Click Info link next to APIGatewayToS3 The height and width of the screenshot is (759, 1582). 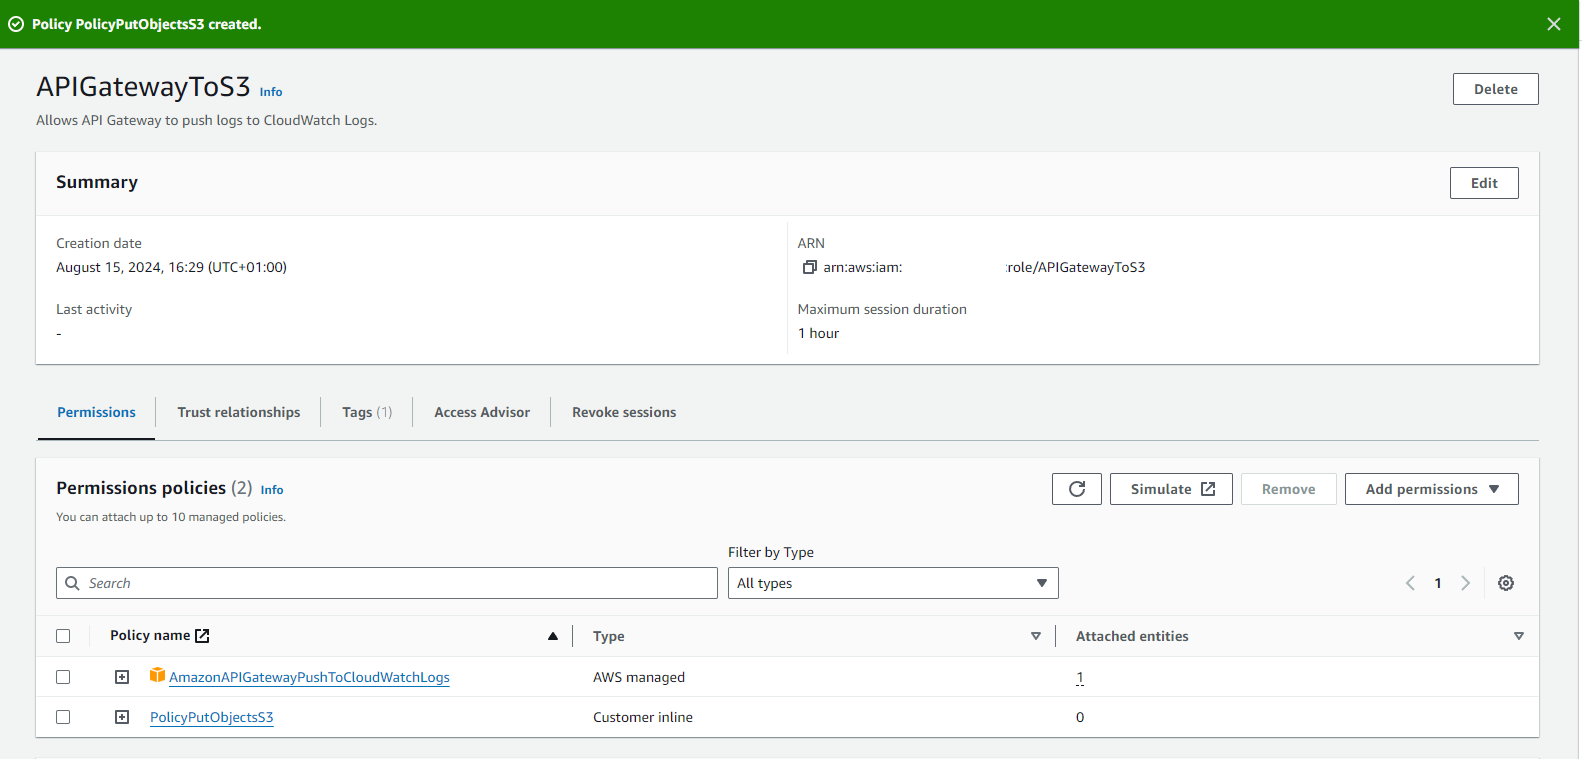271,92
